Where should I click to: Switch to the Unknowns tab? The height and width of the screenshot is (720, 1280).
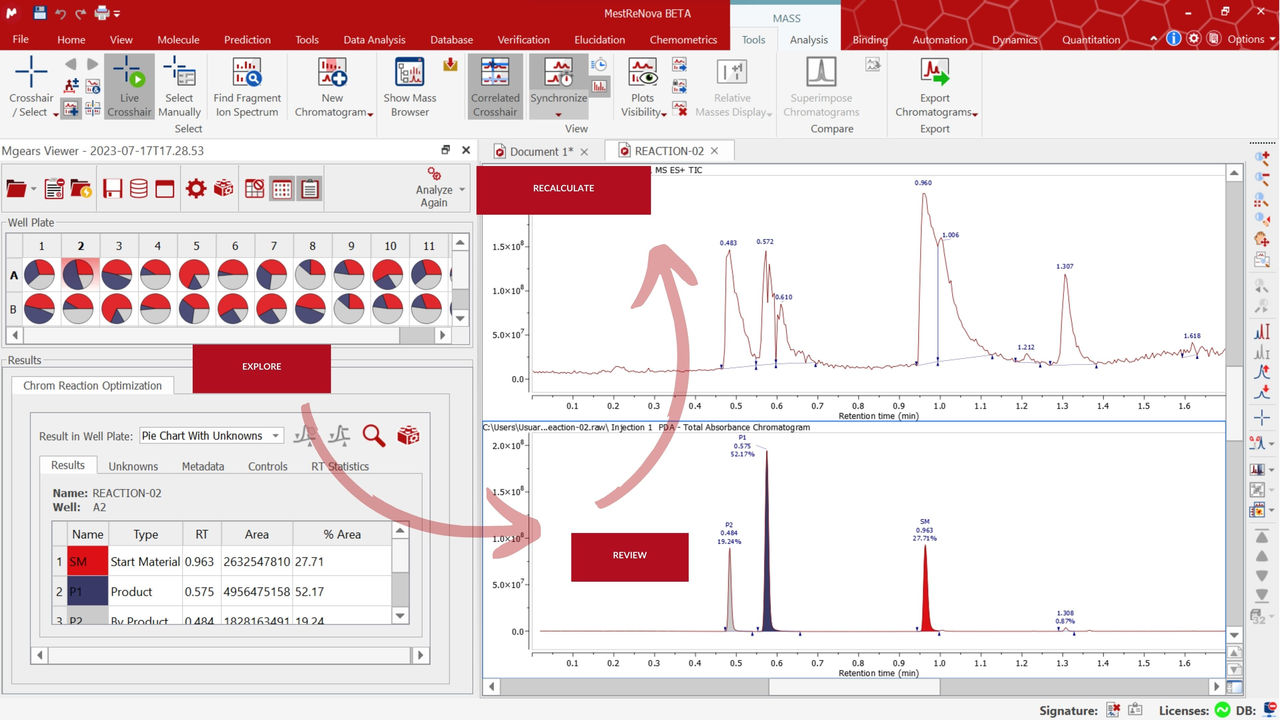133,466
